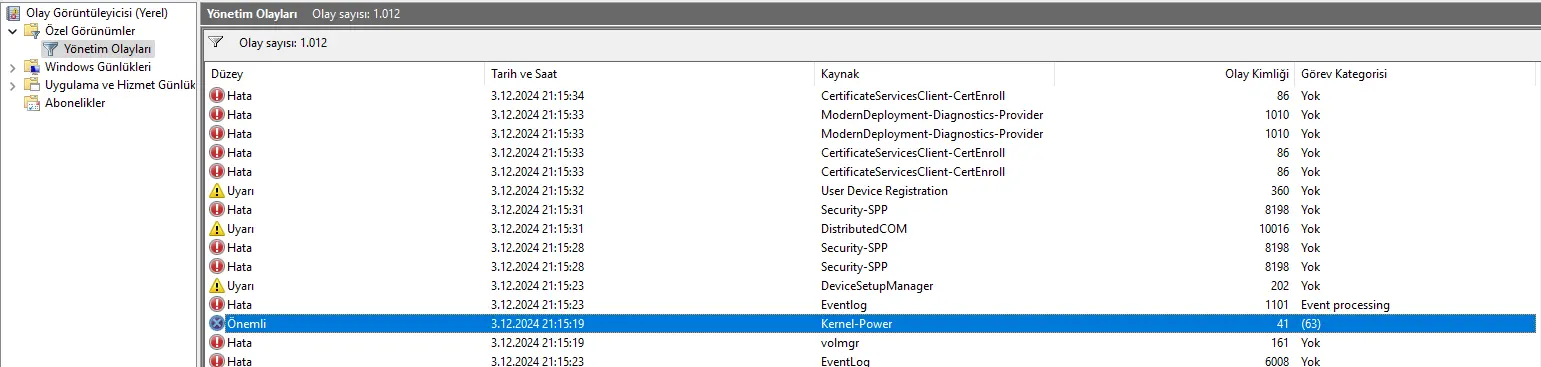1541x367 pixels.
Task: Expand Uygulama ve Hizmet Günlükleri node
Action: point(12,85)
